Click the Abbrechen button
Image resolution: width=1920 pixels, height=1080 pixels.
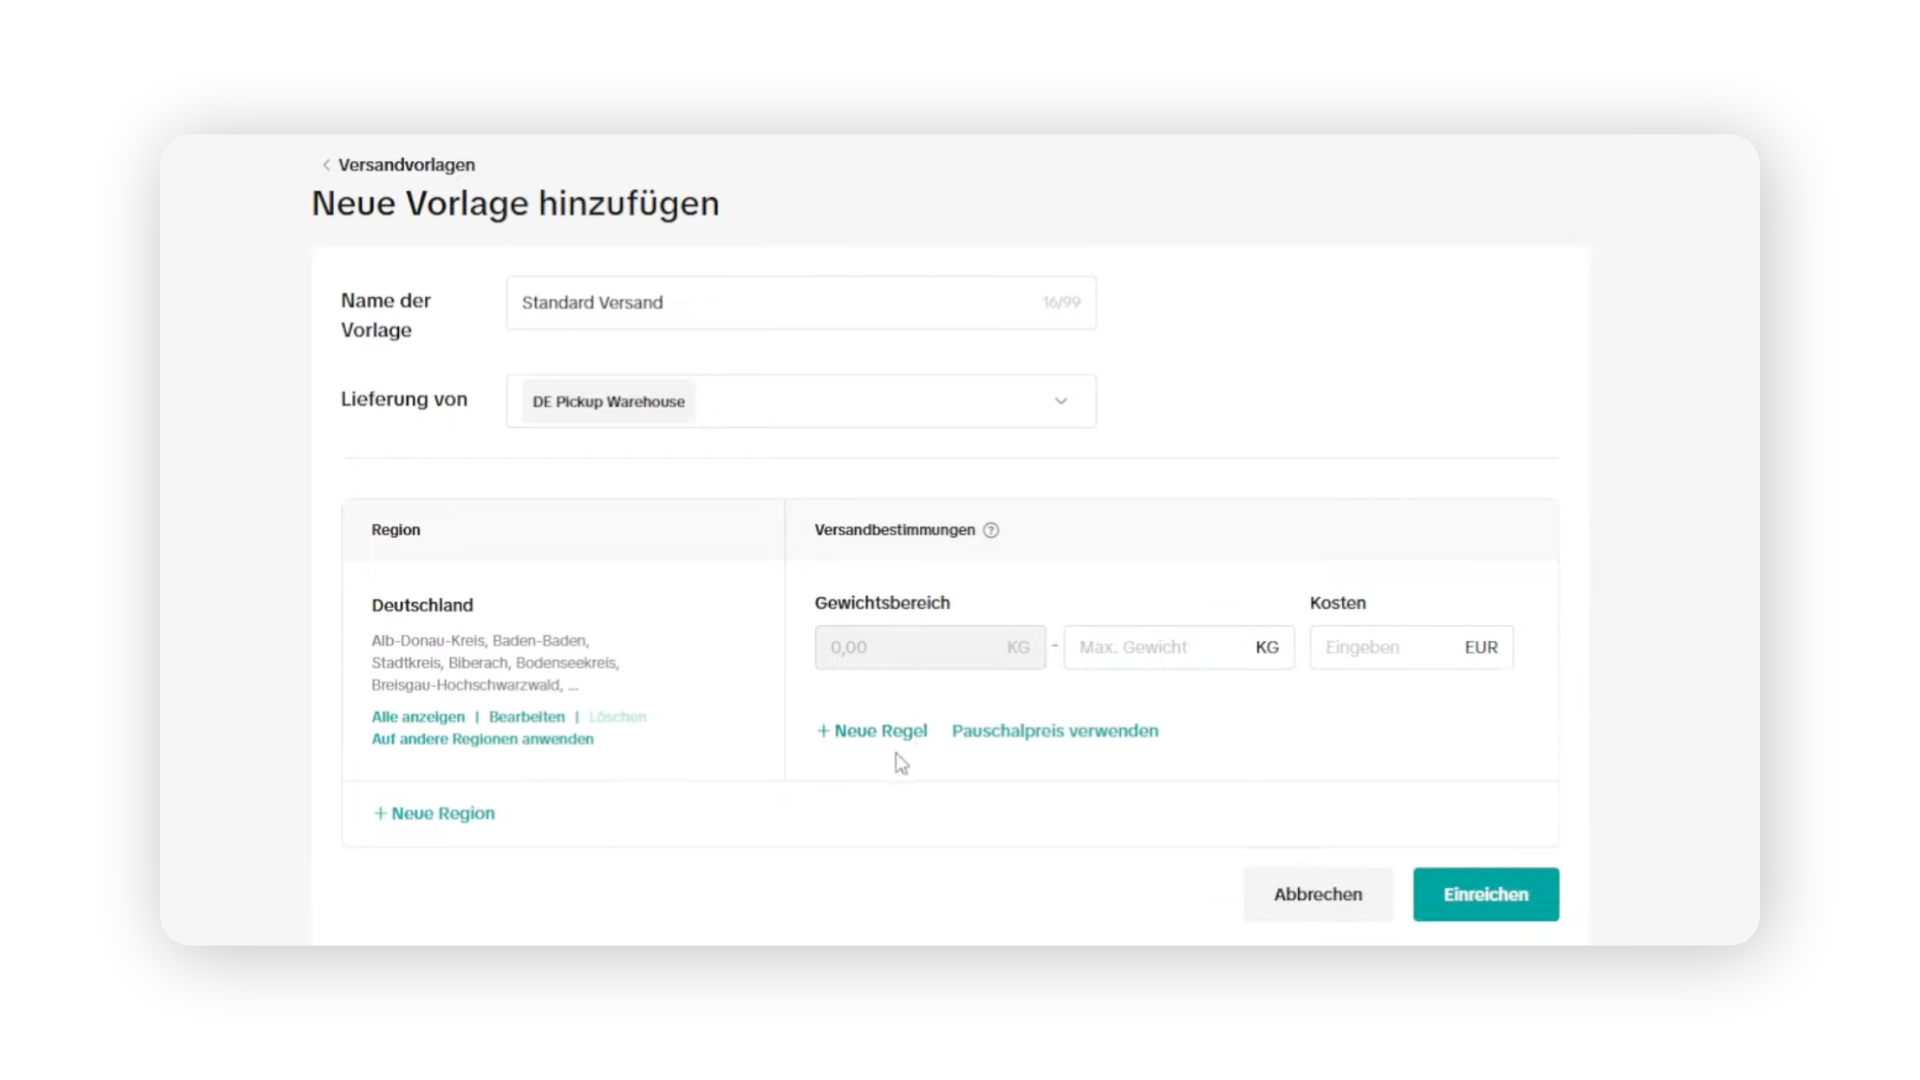1318,894
